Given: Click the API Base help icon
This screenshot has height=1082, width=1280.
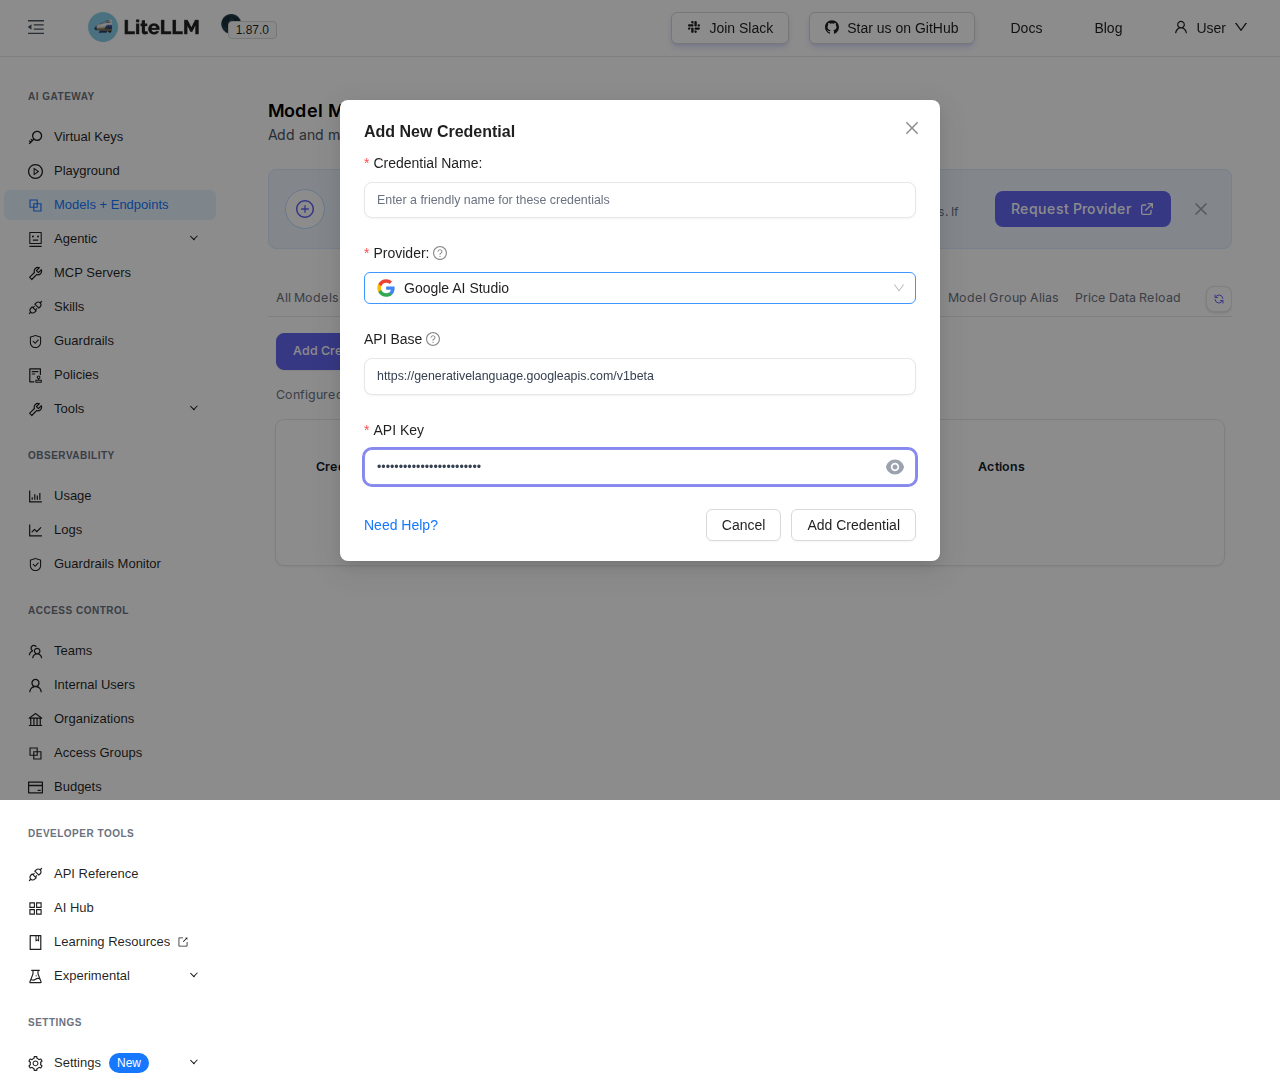Looking at the screenshot, I should (x=433, y=339).
